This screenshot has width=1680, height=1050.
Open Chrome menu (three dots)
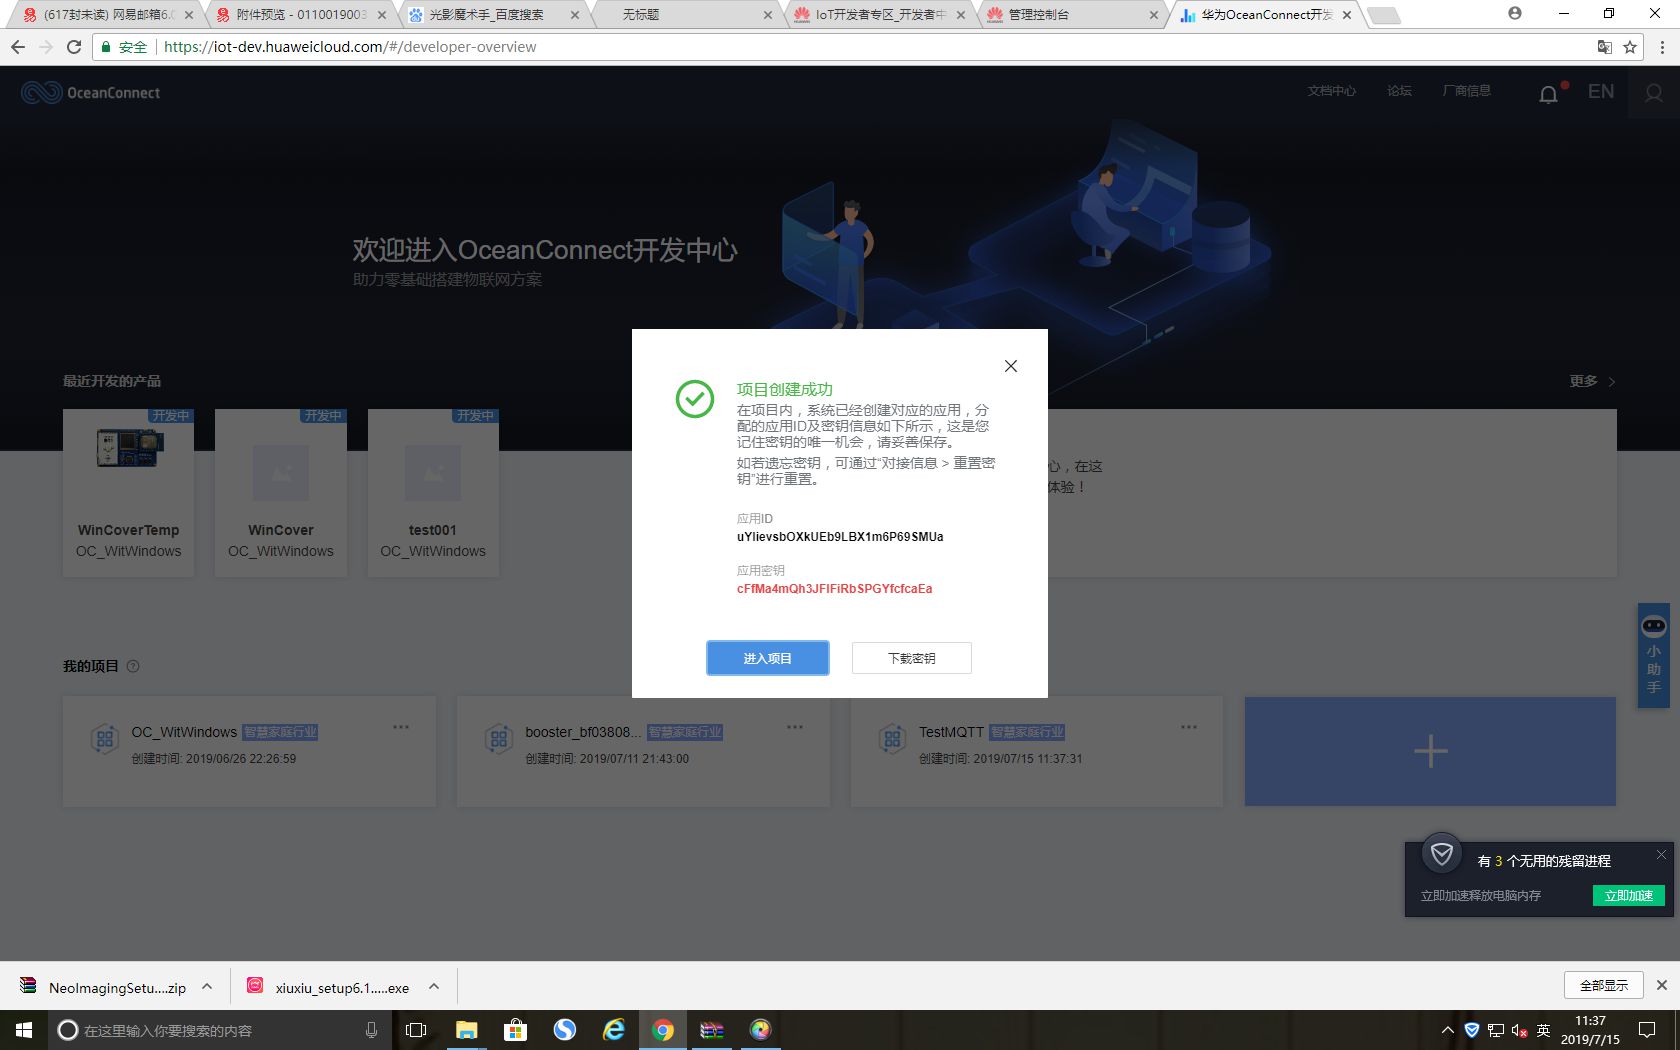[1662, 47]
